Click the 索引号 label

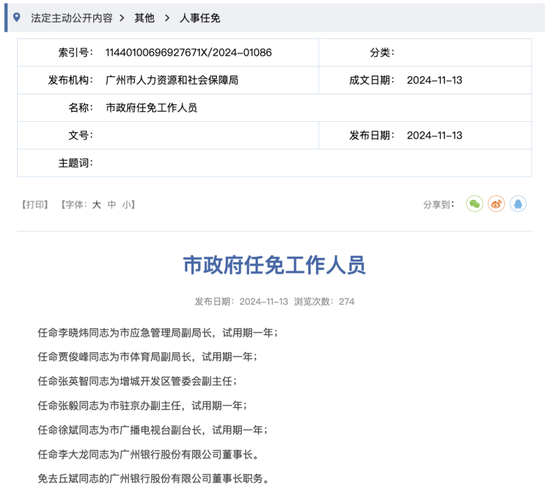tap(75, 53)
